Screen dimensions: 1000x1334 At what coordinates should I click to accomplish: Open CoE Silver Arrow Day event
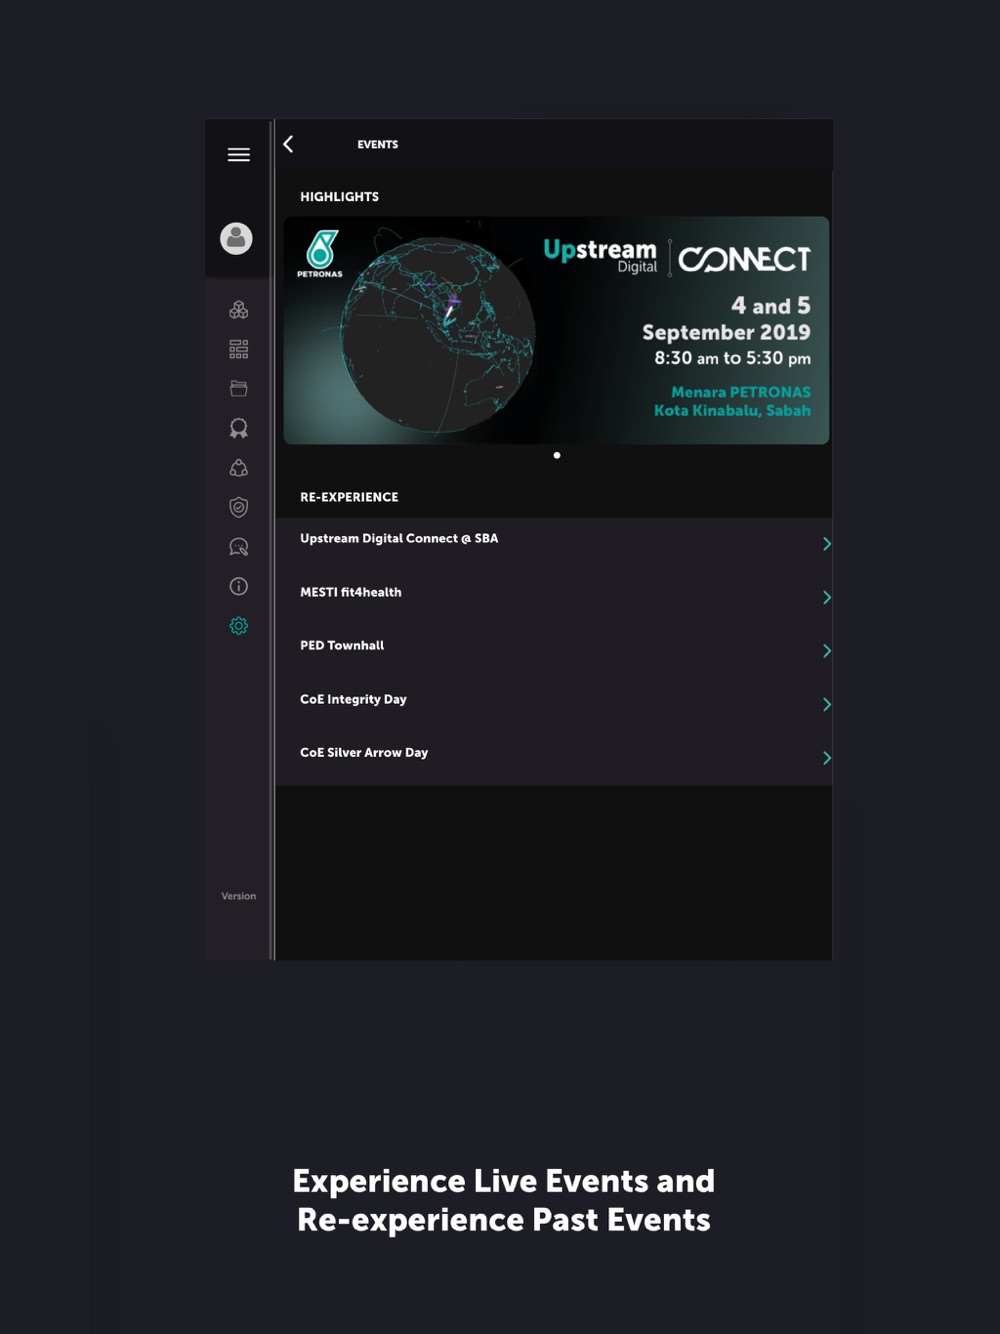click(x=554, y=758)
